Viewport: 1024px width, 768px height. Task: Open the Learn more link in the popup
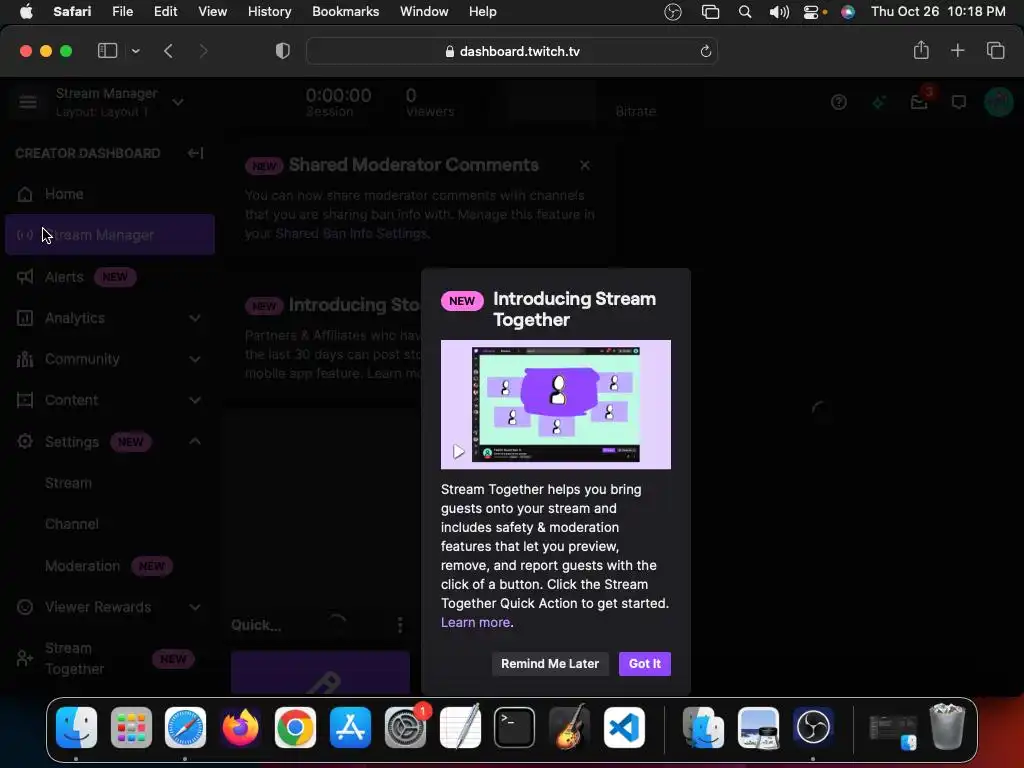pyautogui.click(x=475, y=622)
